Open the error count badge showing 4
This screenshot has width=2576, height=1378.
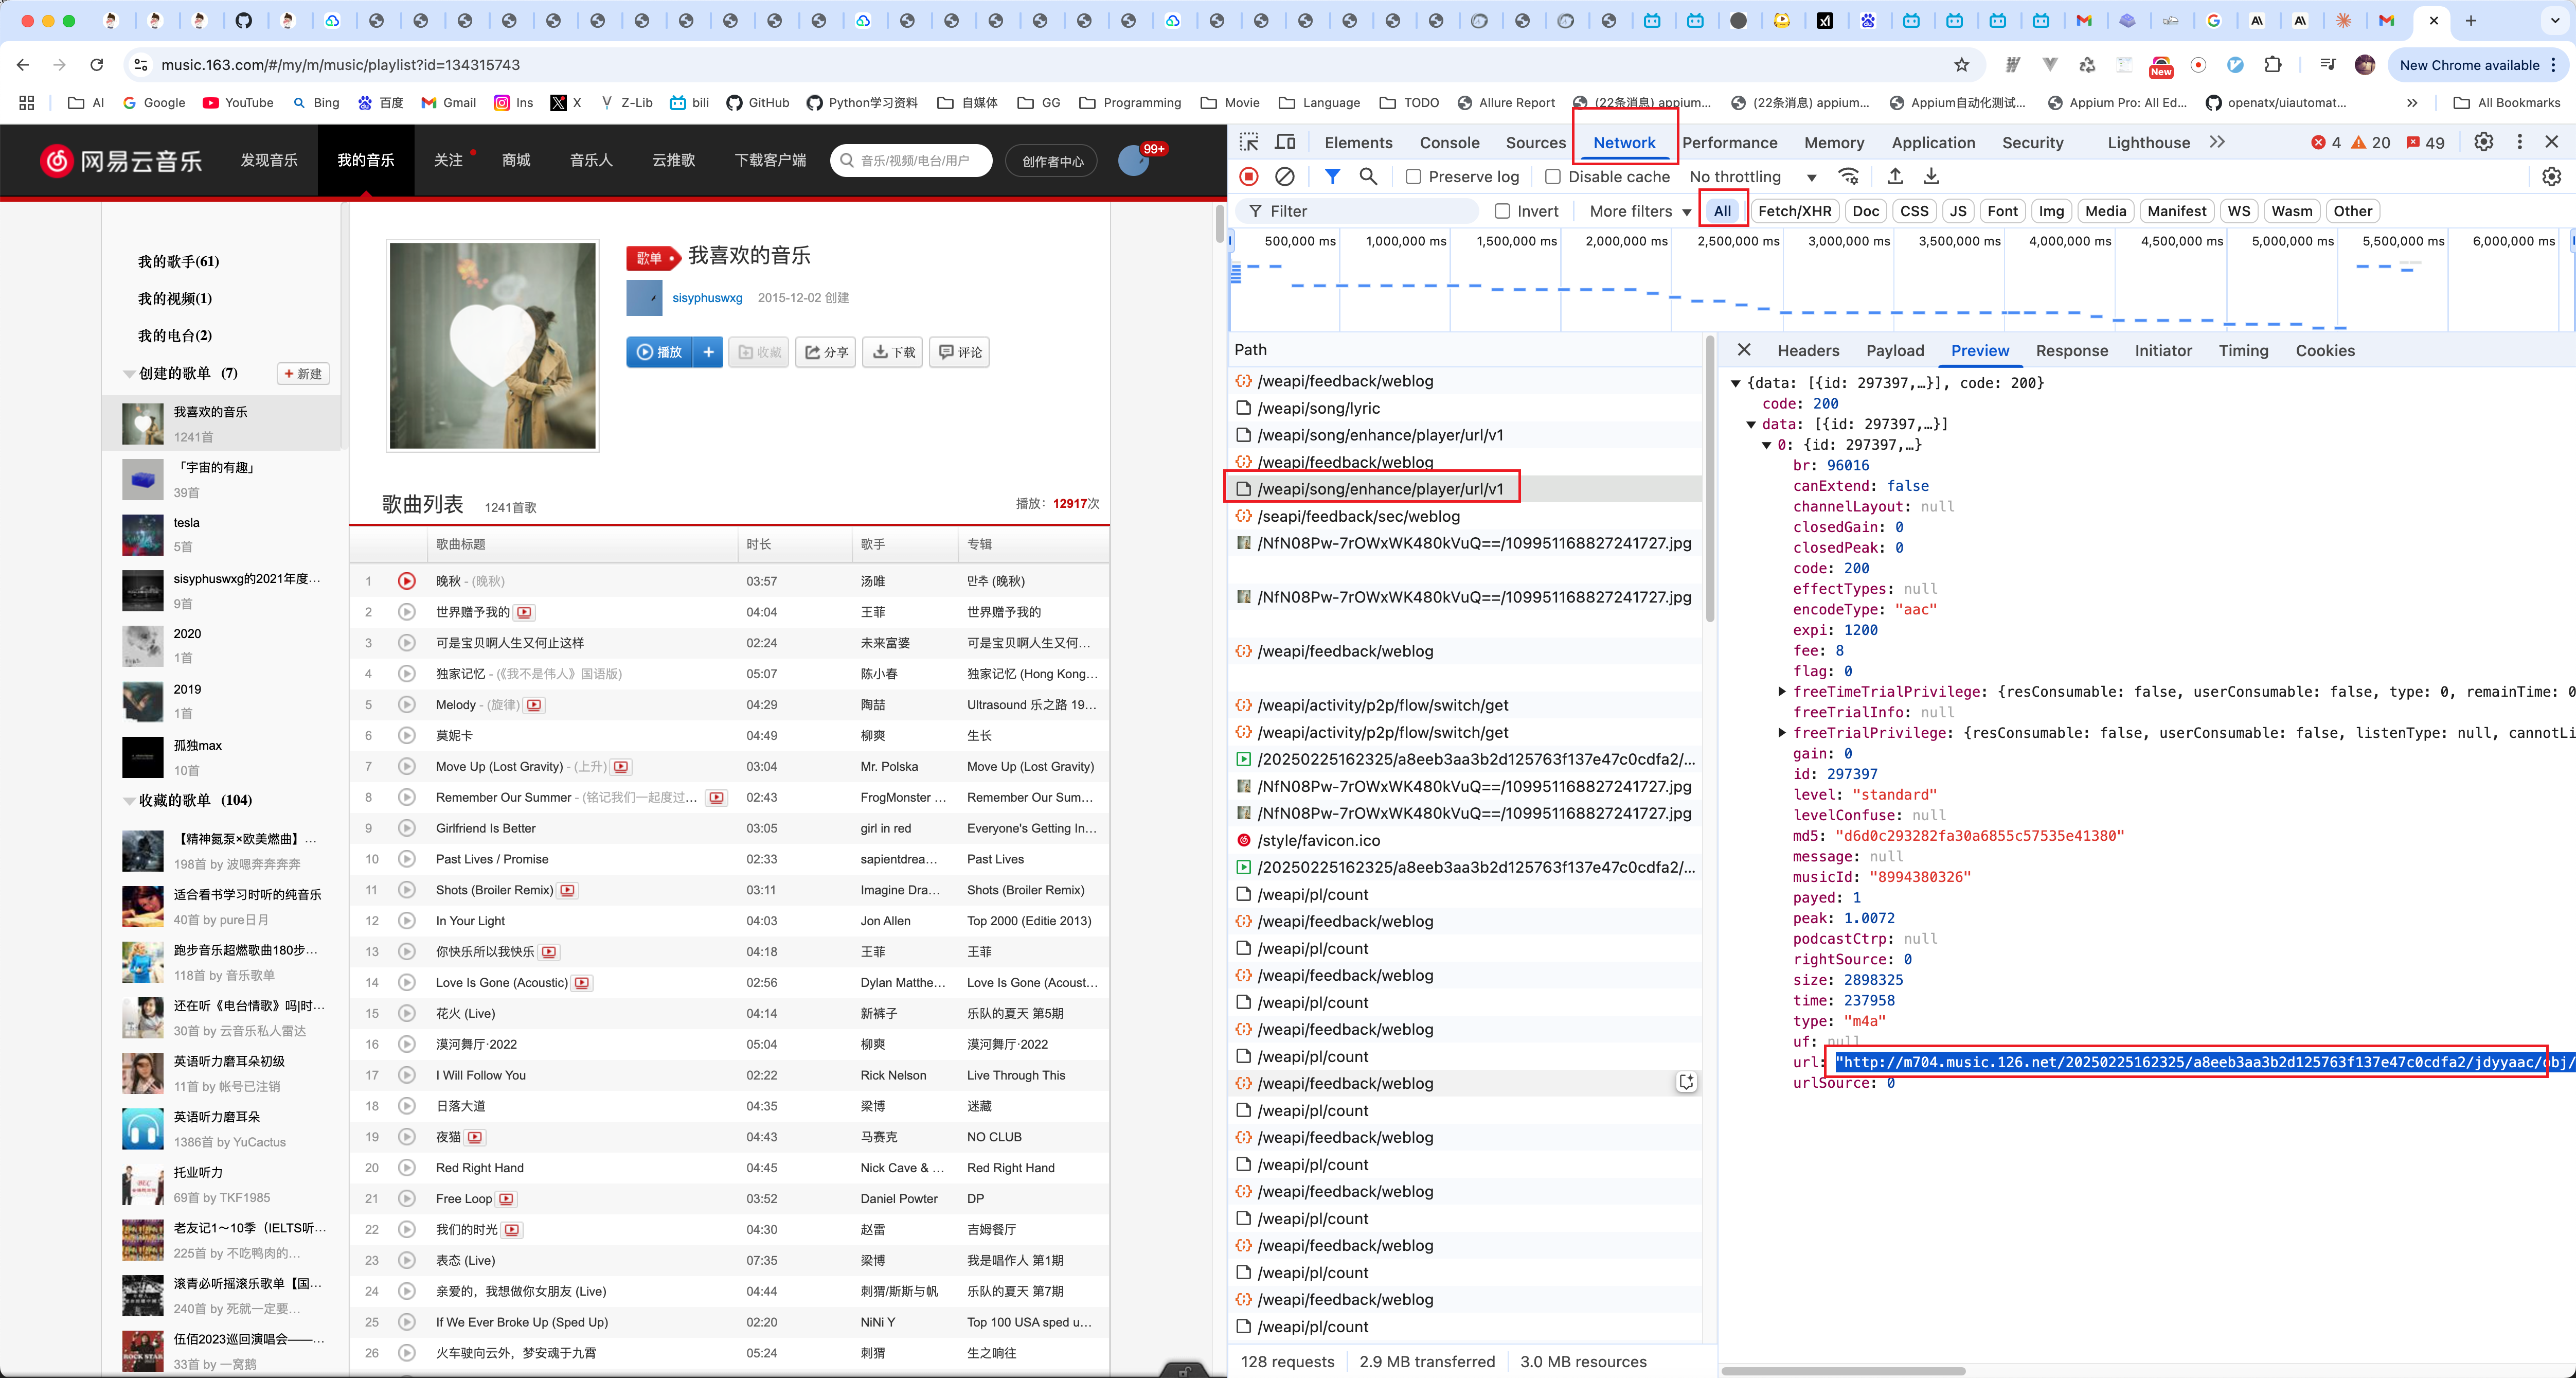point(2326,142)
